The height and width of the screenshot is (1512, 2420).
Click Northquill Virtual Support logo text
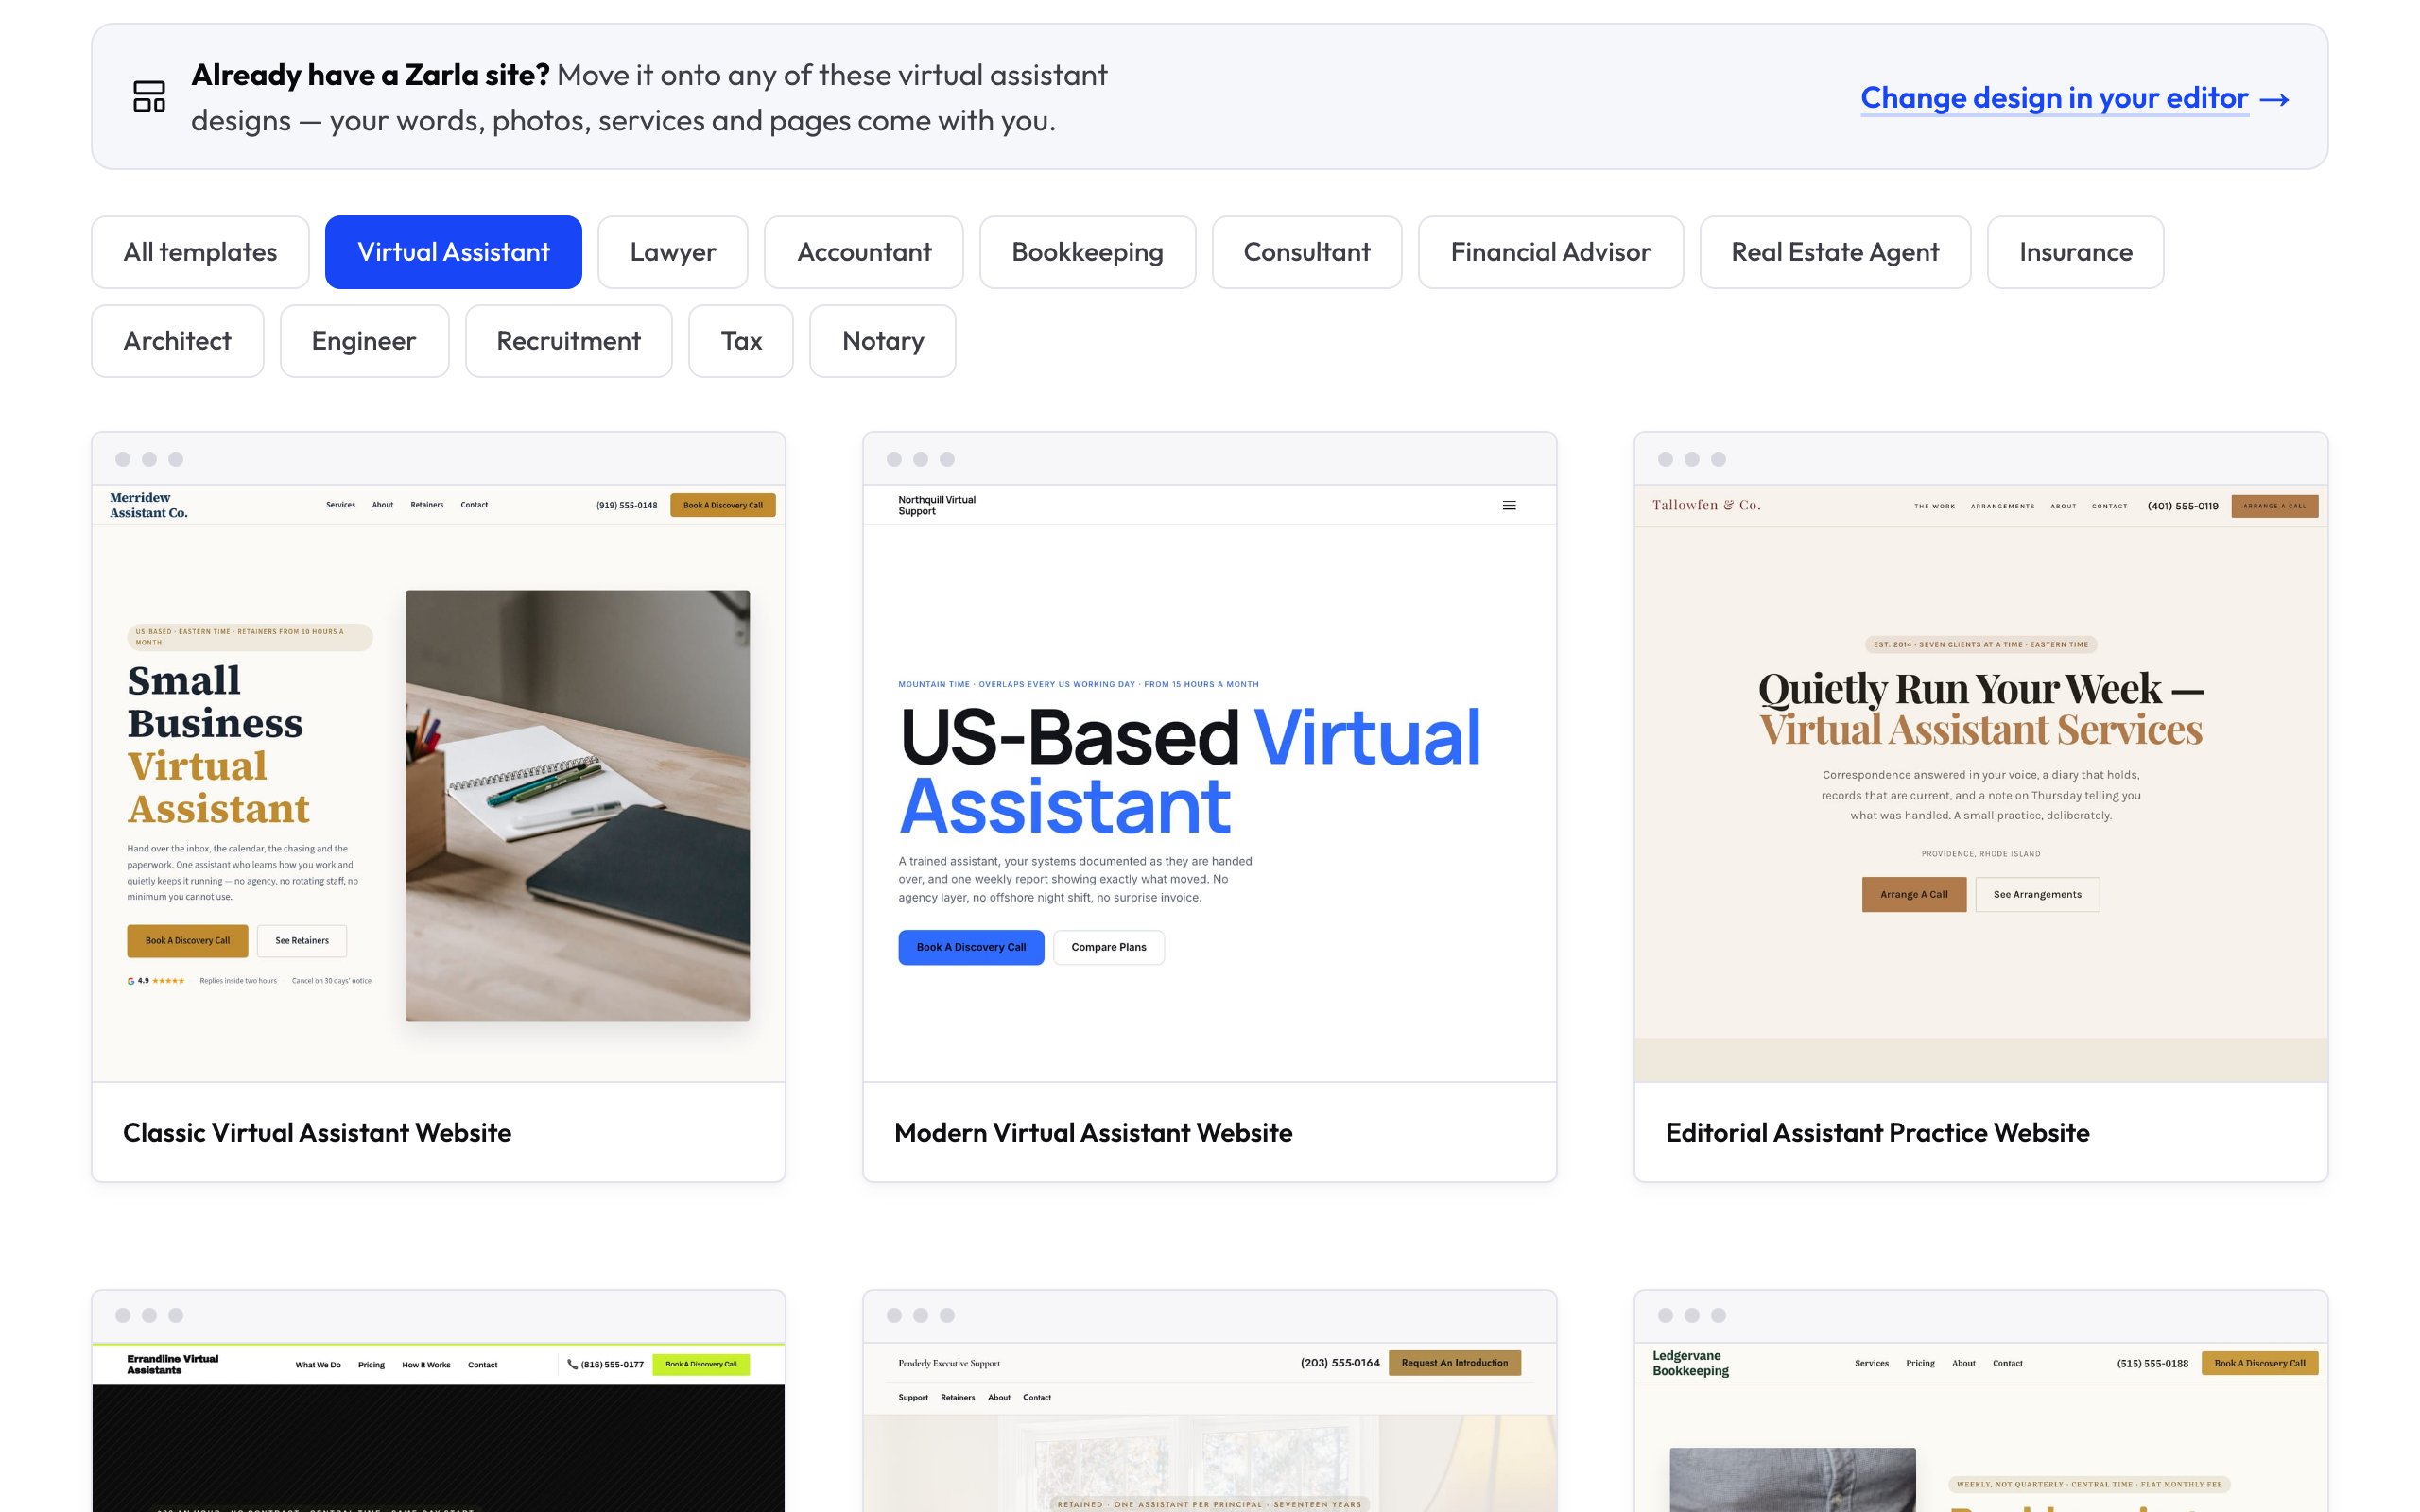point(937,505)
